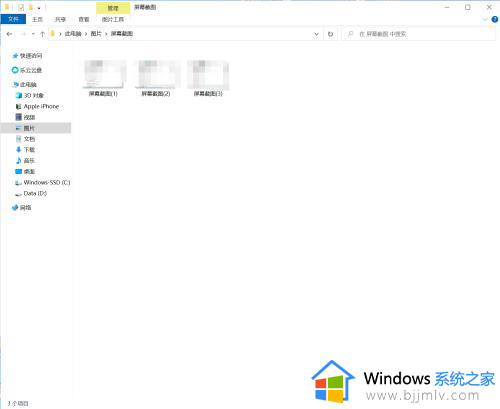Image resolution: width=500 pixels, height=409 pixels.
Task: Open 音乐 folder in sidebar
Action: [x=25, y=161]
